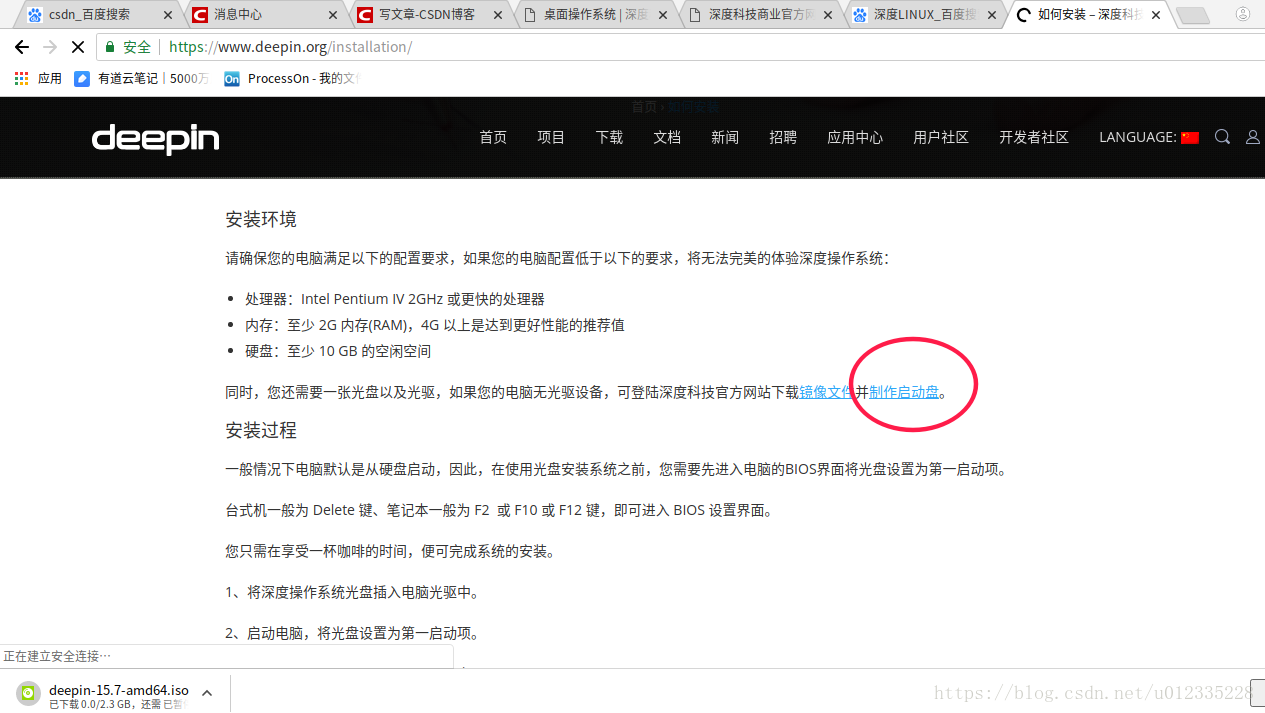The width and height of the screenshot is (1265, 713).
Task: Close the 消息中心 tab
Action: point(333,15)
